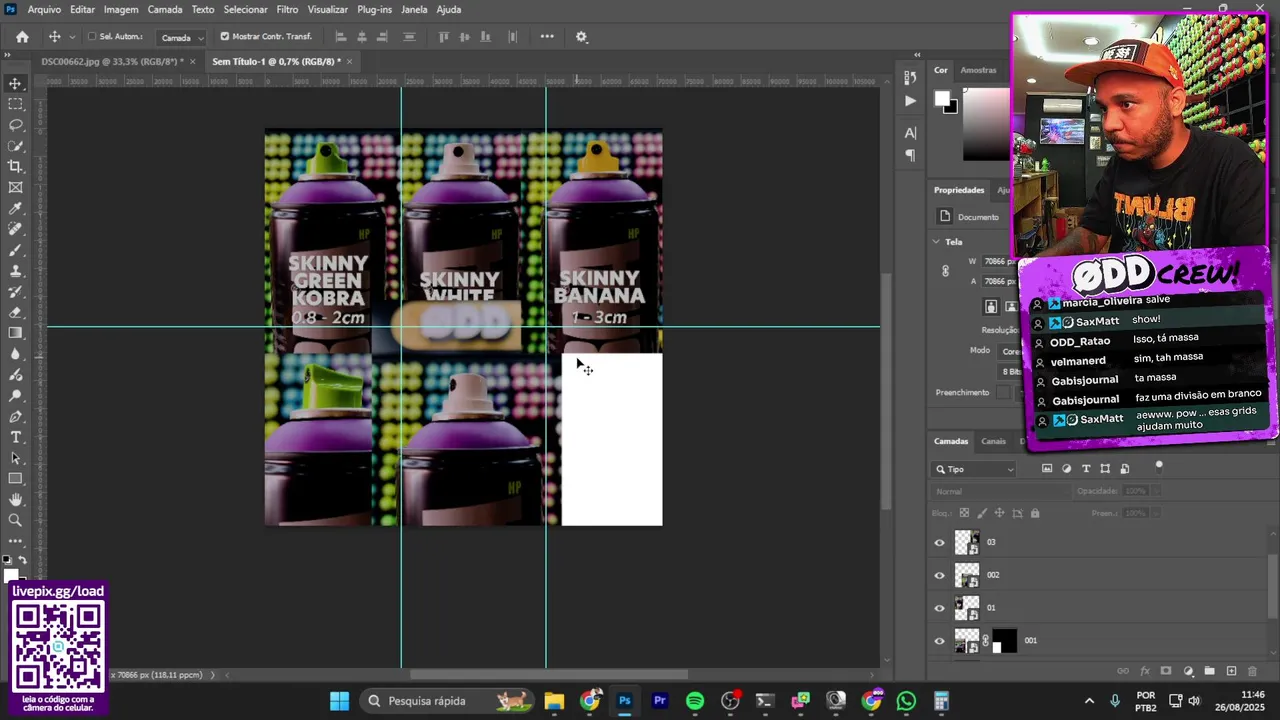Toggle the layer filter on/off switch
Viewport: 1280px width, 720px height.
[1159, 465]
